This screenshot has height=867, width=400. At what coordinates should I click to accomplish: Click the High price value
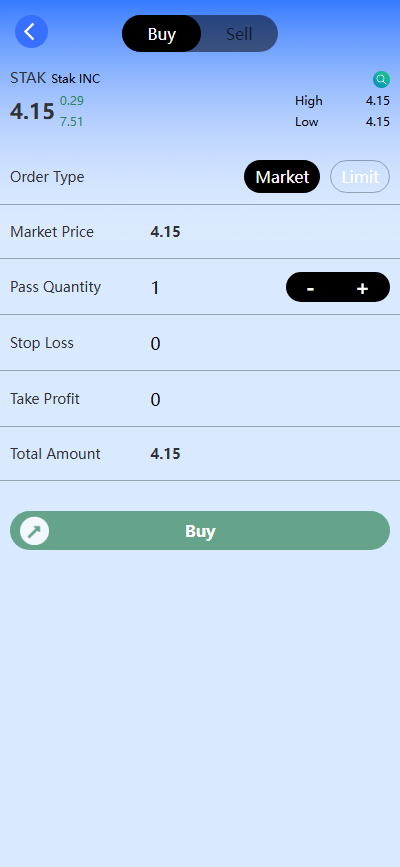(378, 101)
